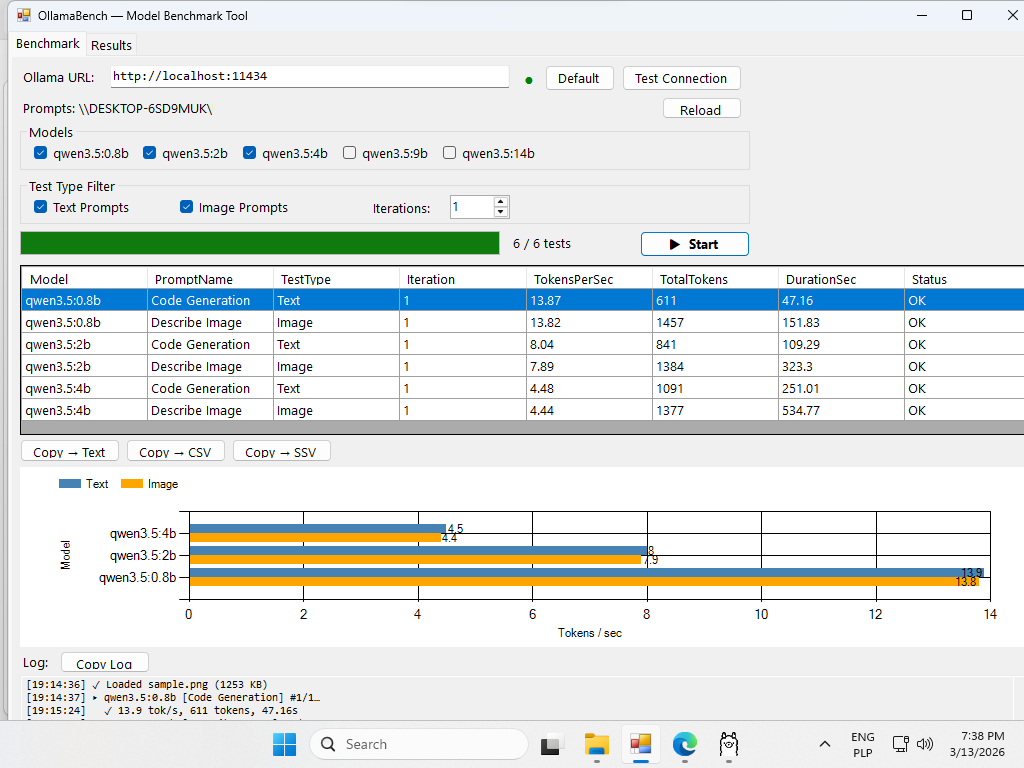Open the Ollama llama taskbar icon

[x=728, y=744]
